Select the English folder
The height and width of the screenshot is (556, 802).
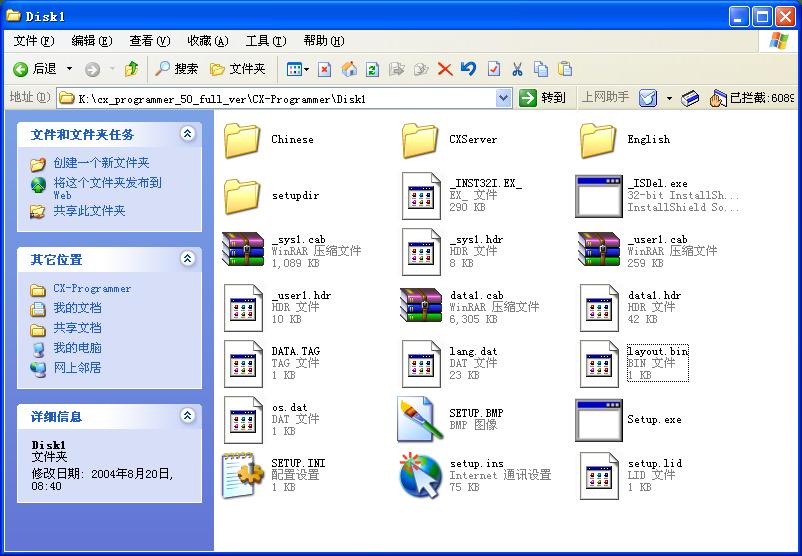tap(626, 140)
